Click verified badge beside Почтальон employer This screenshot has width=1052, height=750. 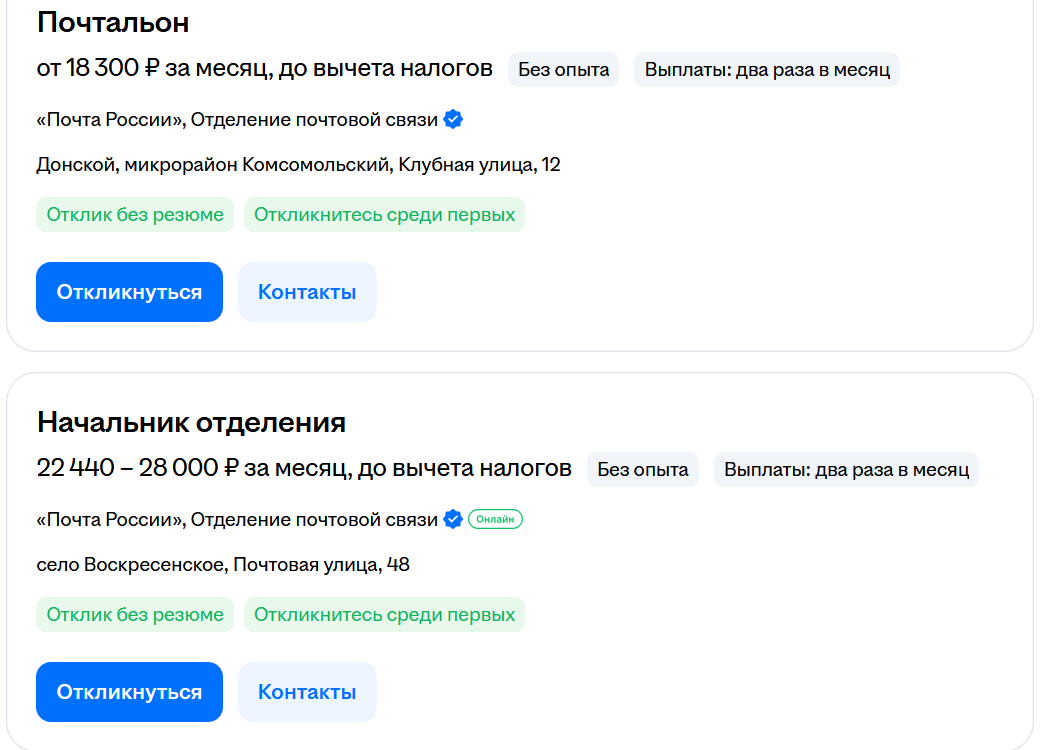[x=453, y=120]
